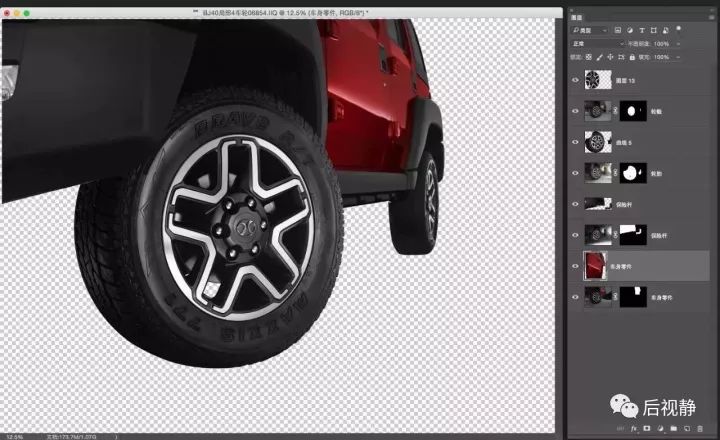
Task: Toggle visibility of 曲线 5 layer
Action: coord(575,142)
